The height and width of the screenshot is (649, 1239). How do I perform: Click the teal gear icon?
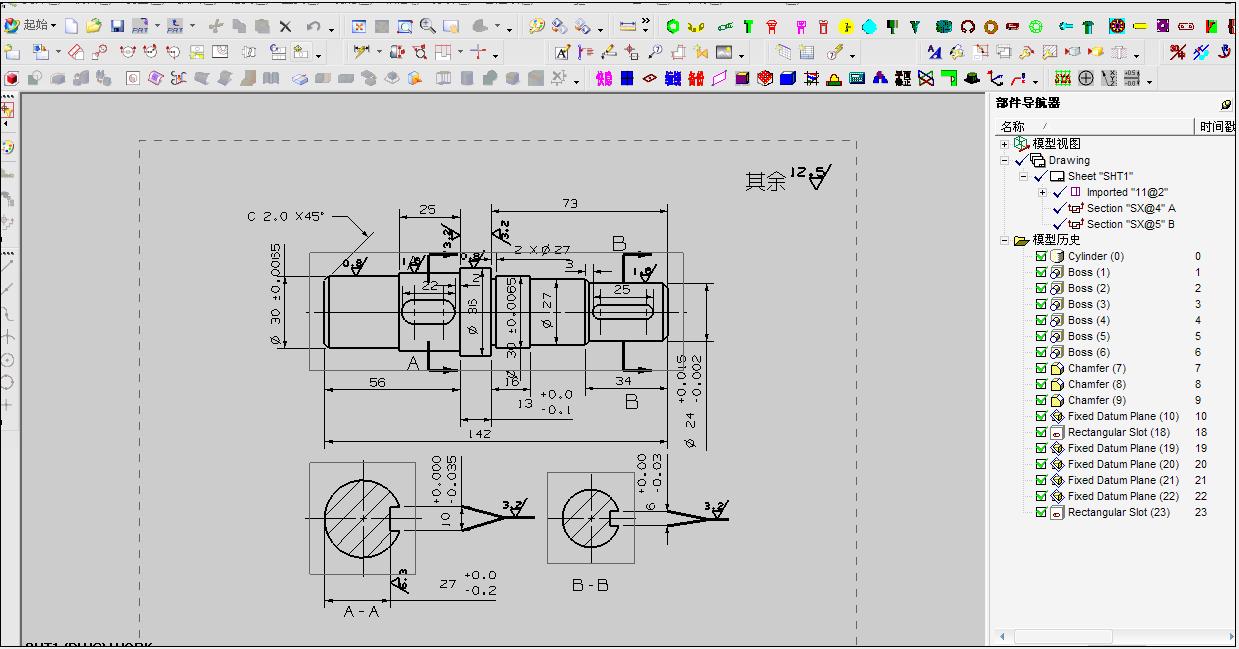[x=944, y=26]
